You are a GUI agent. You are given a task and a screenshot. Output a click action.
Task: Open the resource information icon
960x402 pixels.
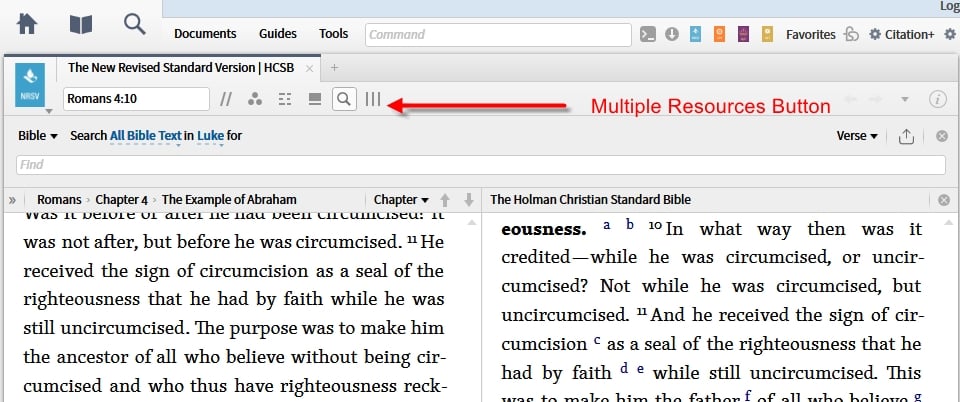938,99
